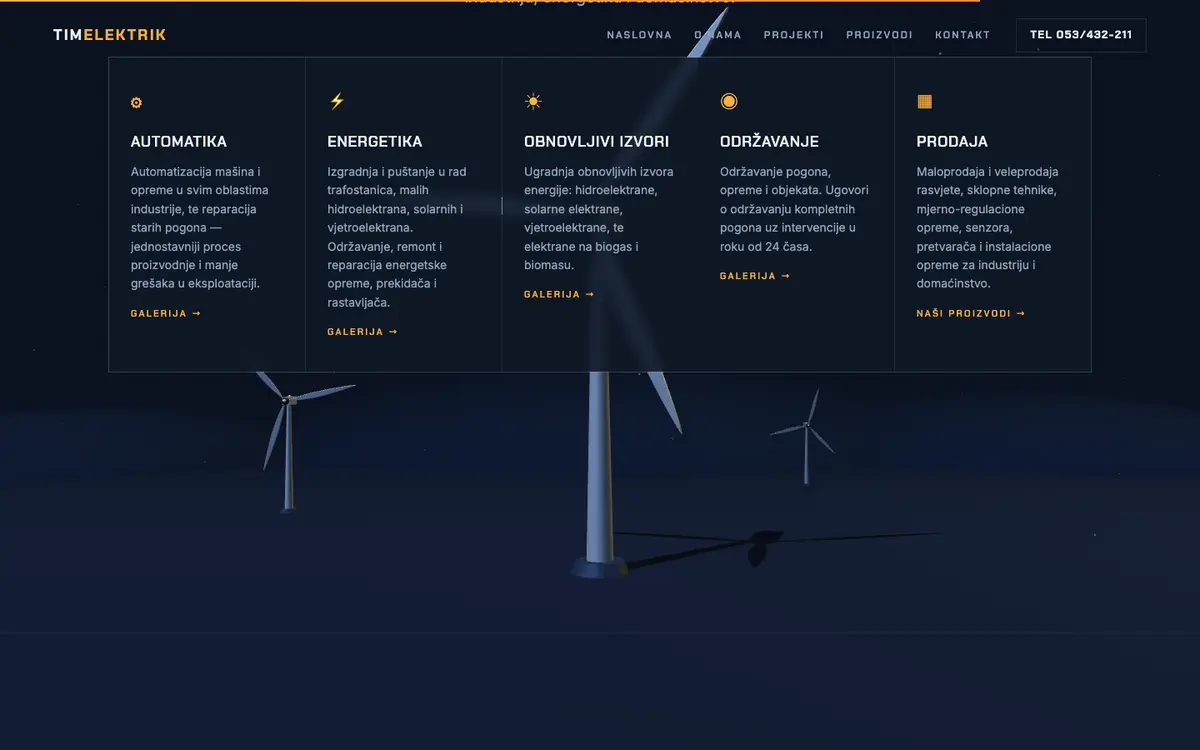This screenshot has height=750, width=1200.
Task: Click the ENERGETIKA heading
Action: click(375, 142)
